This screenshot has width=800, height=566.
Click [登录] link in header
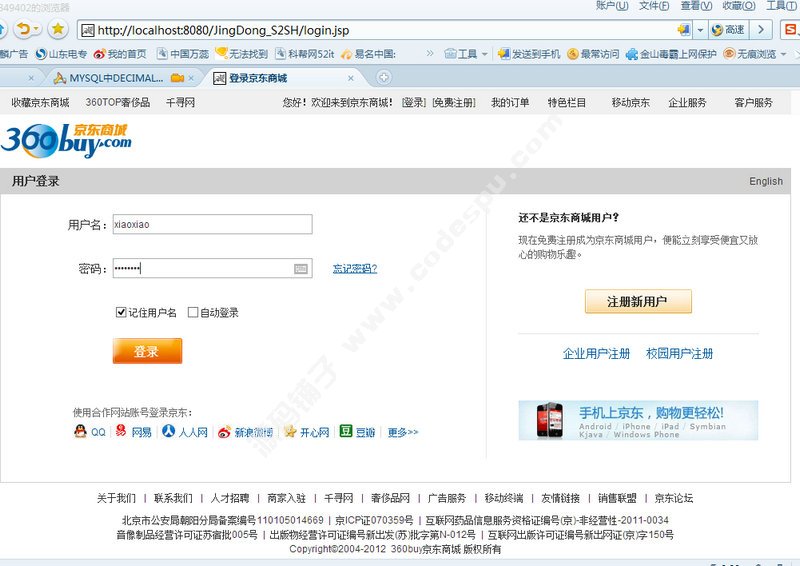(x=414, y=103)
